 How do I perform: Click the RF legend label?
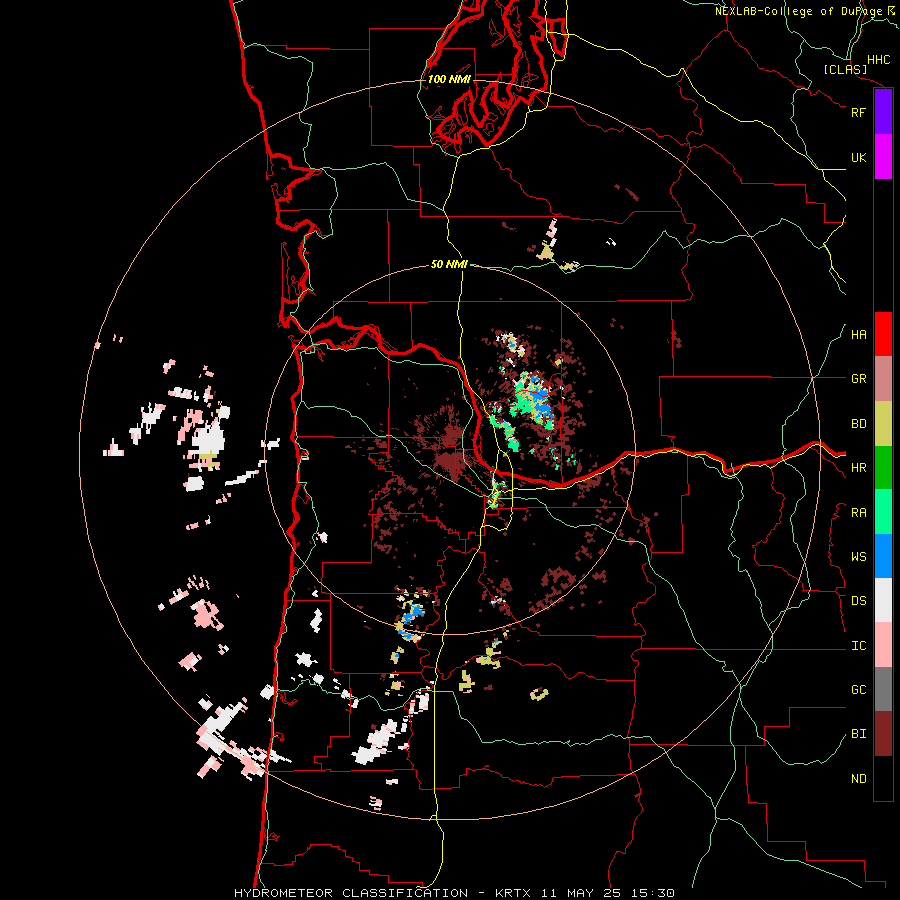[858, 112]
